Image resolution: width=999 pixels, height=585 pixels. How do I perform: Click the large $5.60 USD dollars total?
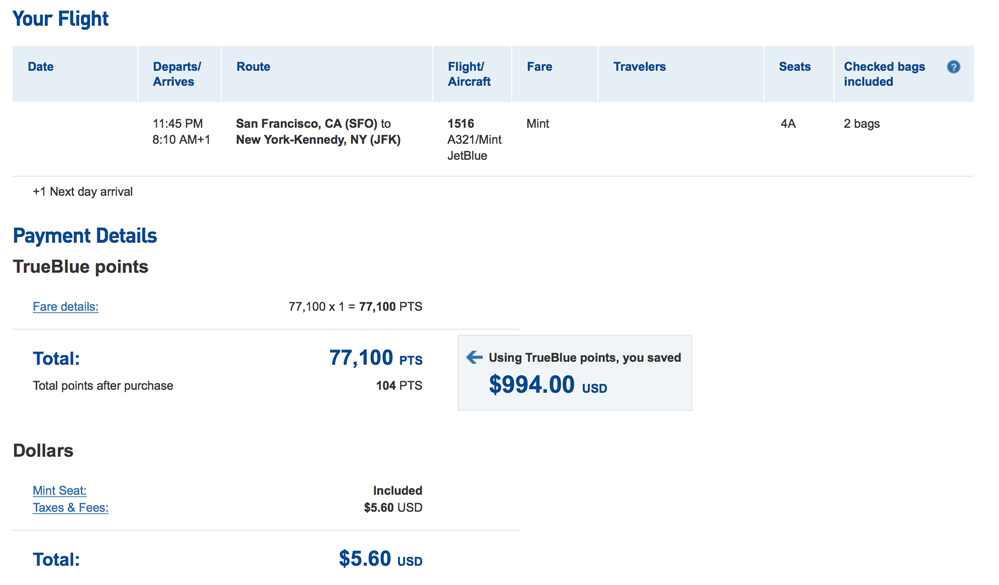pos(380,559)
